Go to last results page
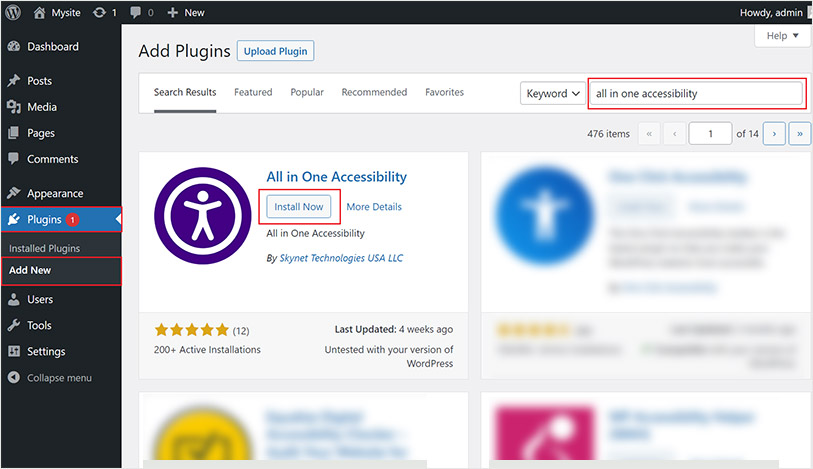Image resolution: width=813 pixels, height=469 pixels. 800,134
